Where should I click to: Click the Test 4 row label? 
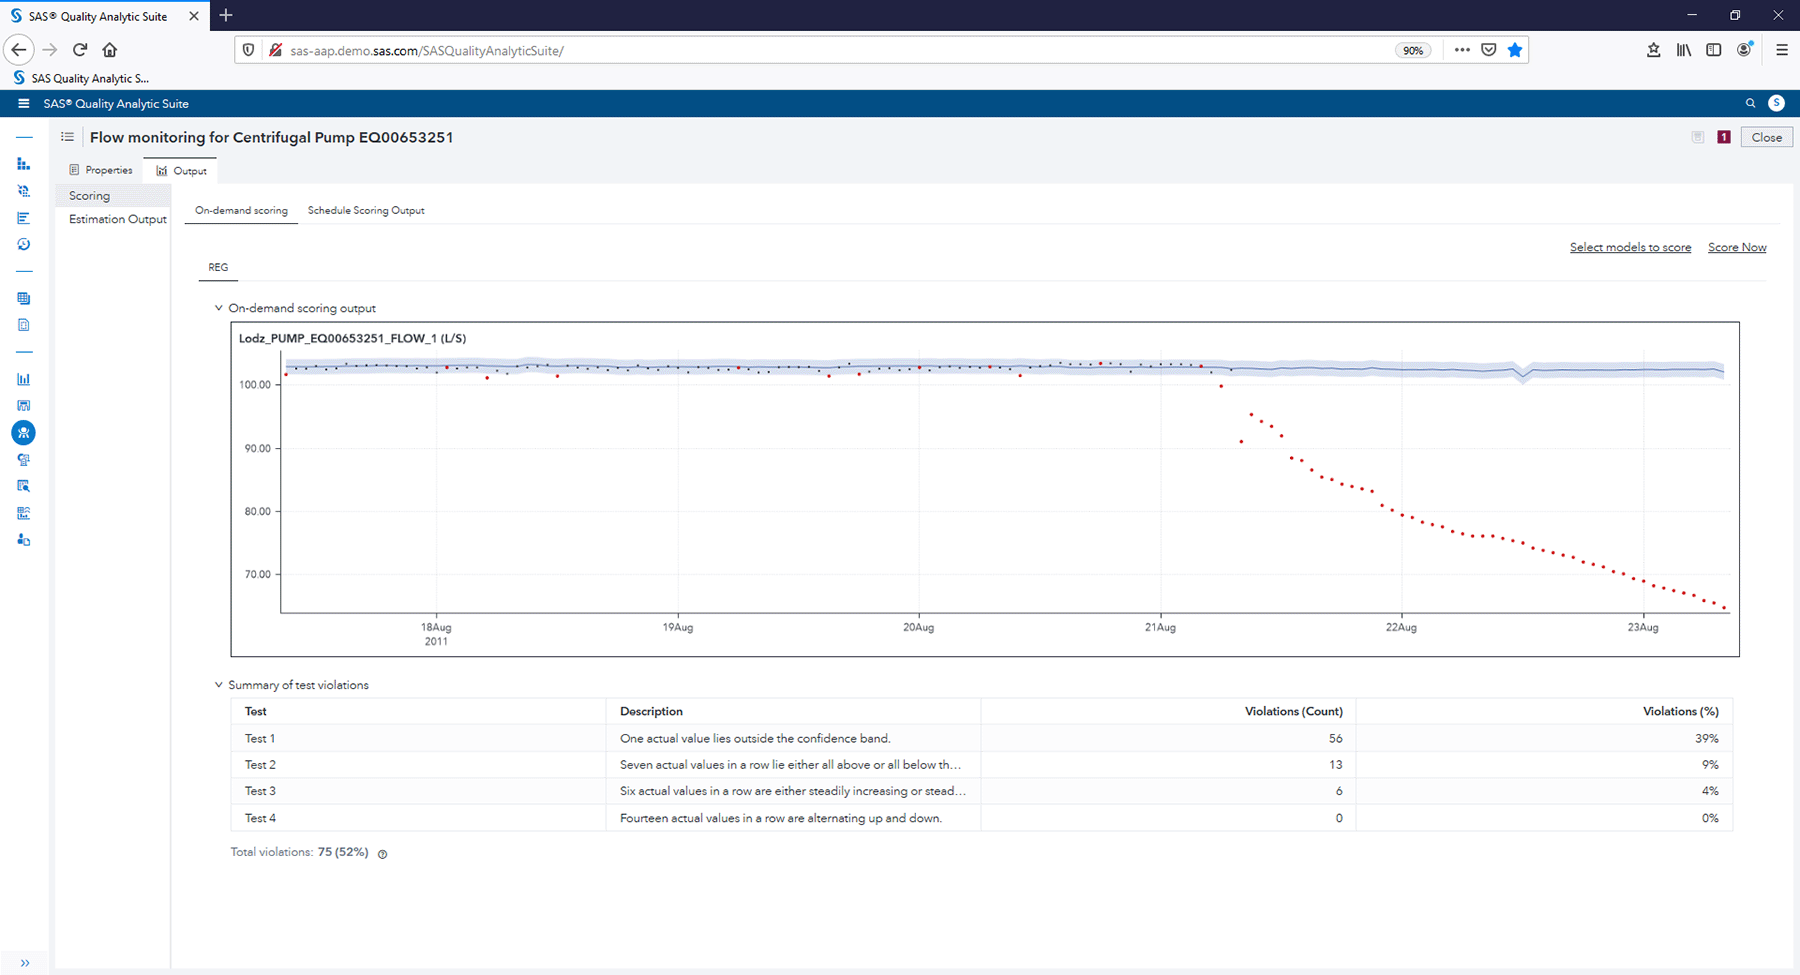pyautogui.click(x=260, y=818)
